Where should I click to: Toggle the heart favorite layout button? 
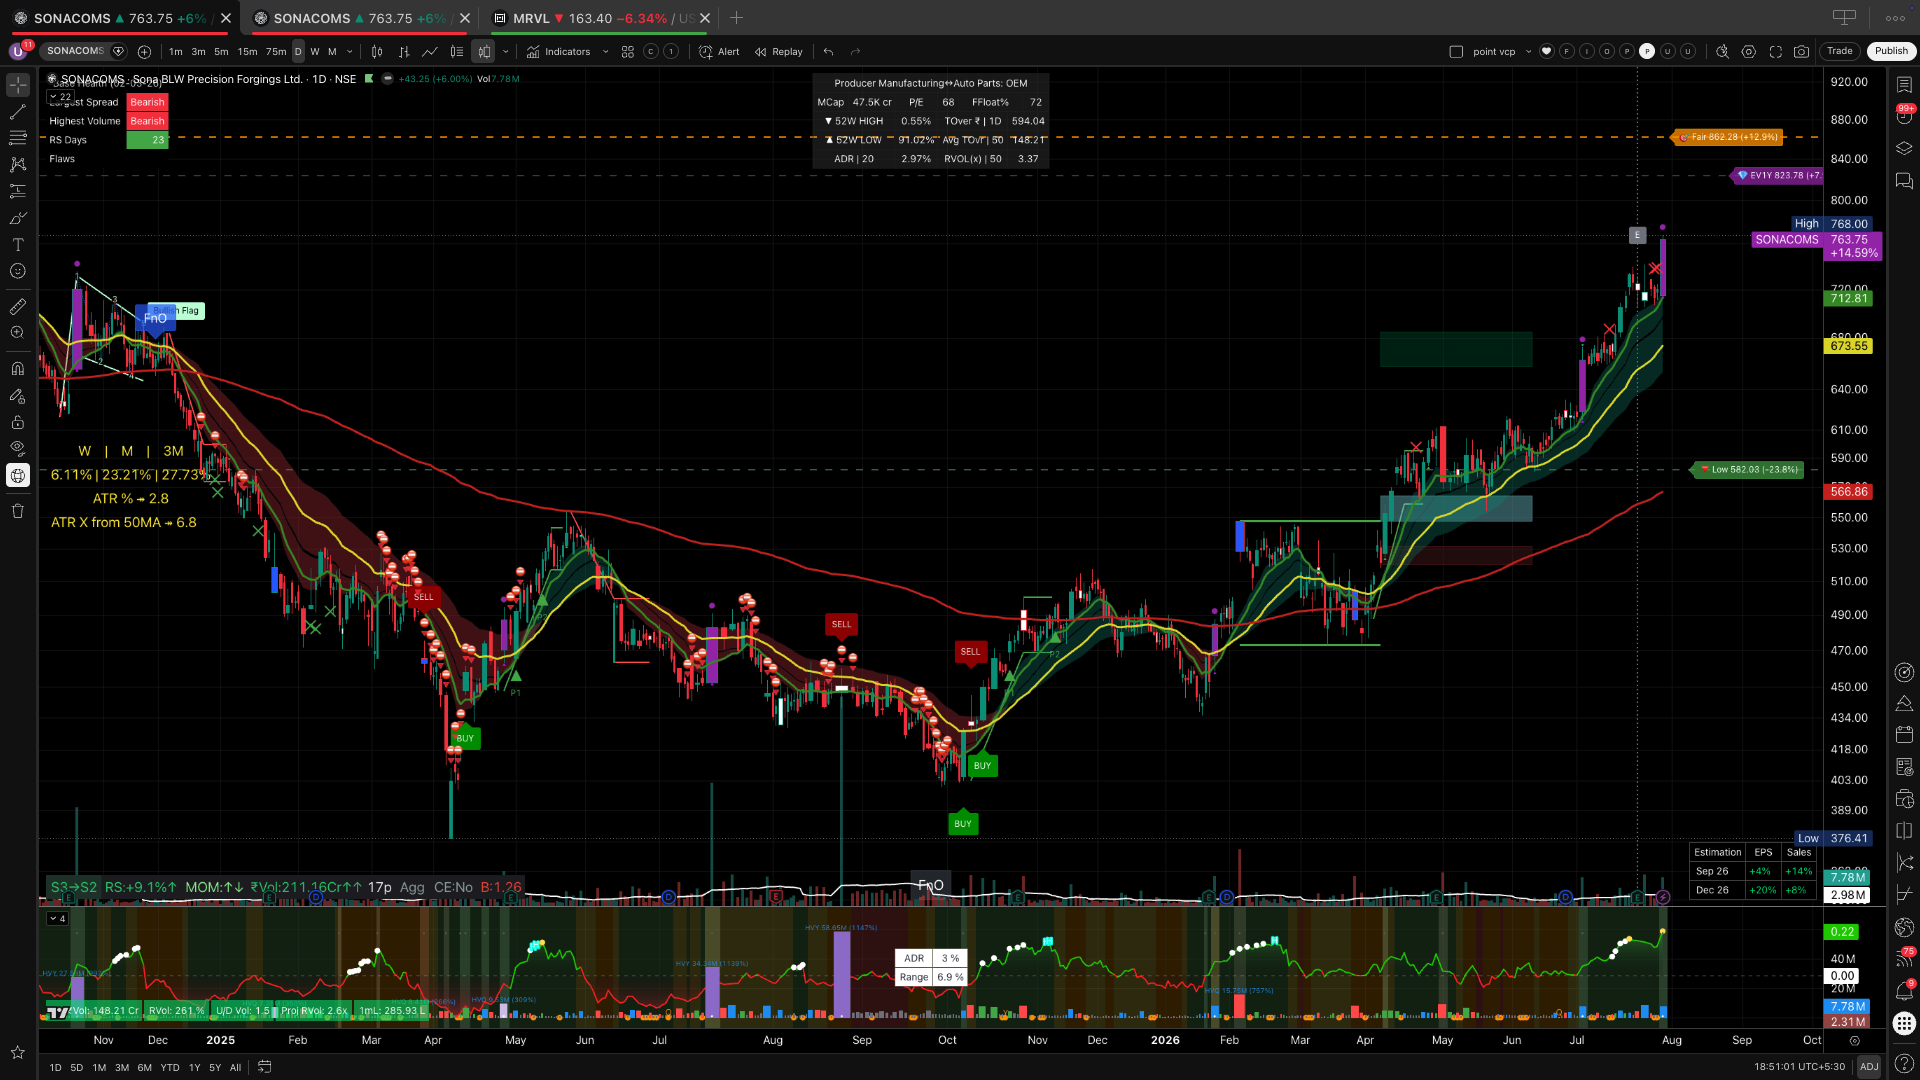1547,52
